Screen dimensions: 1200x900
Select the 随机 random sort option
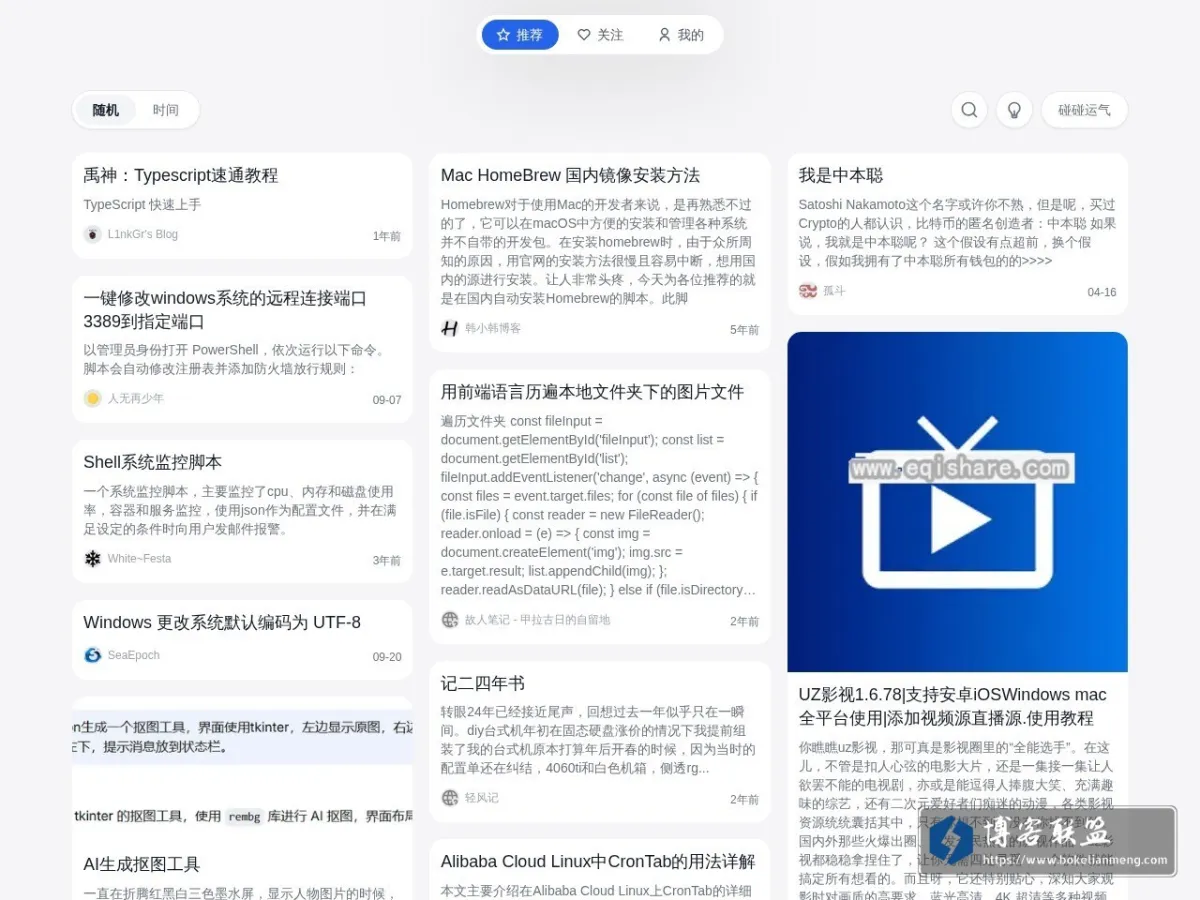106,110
